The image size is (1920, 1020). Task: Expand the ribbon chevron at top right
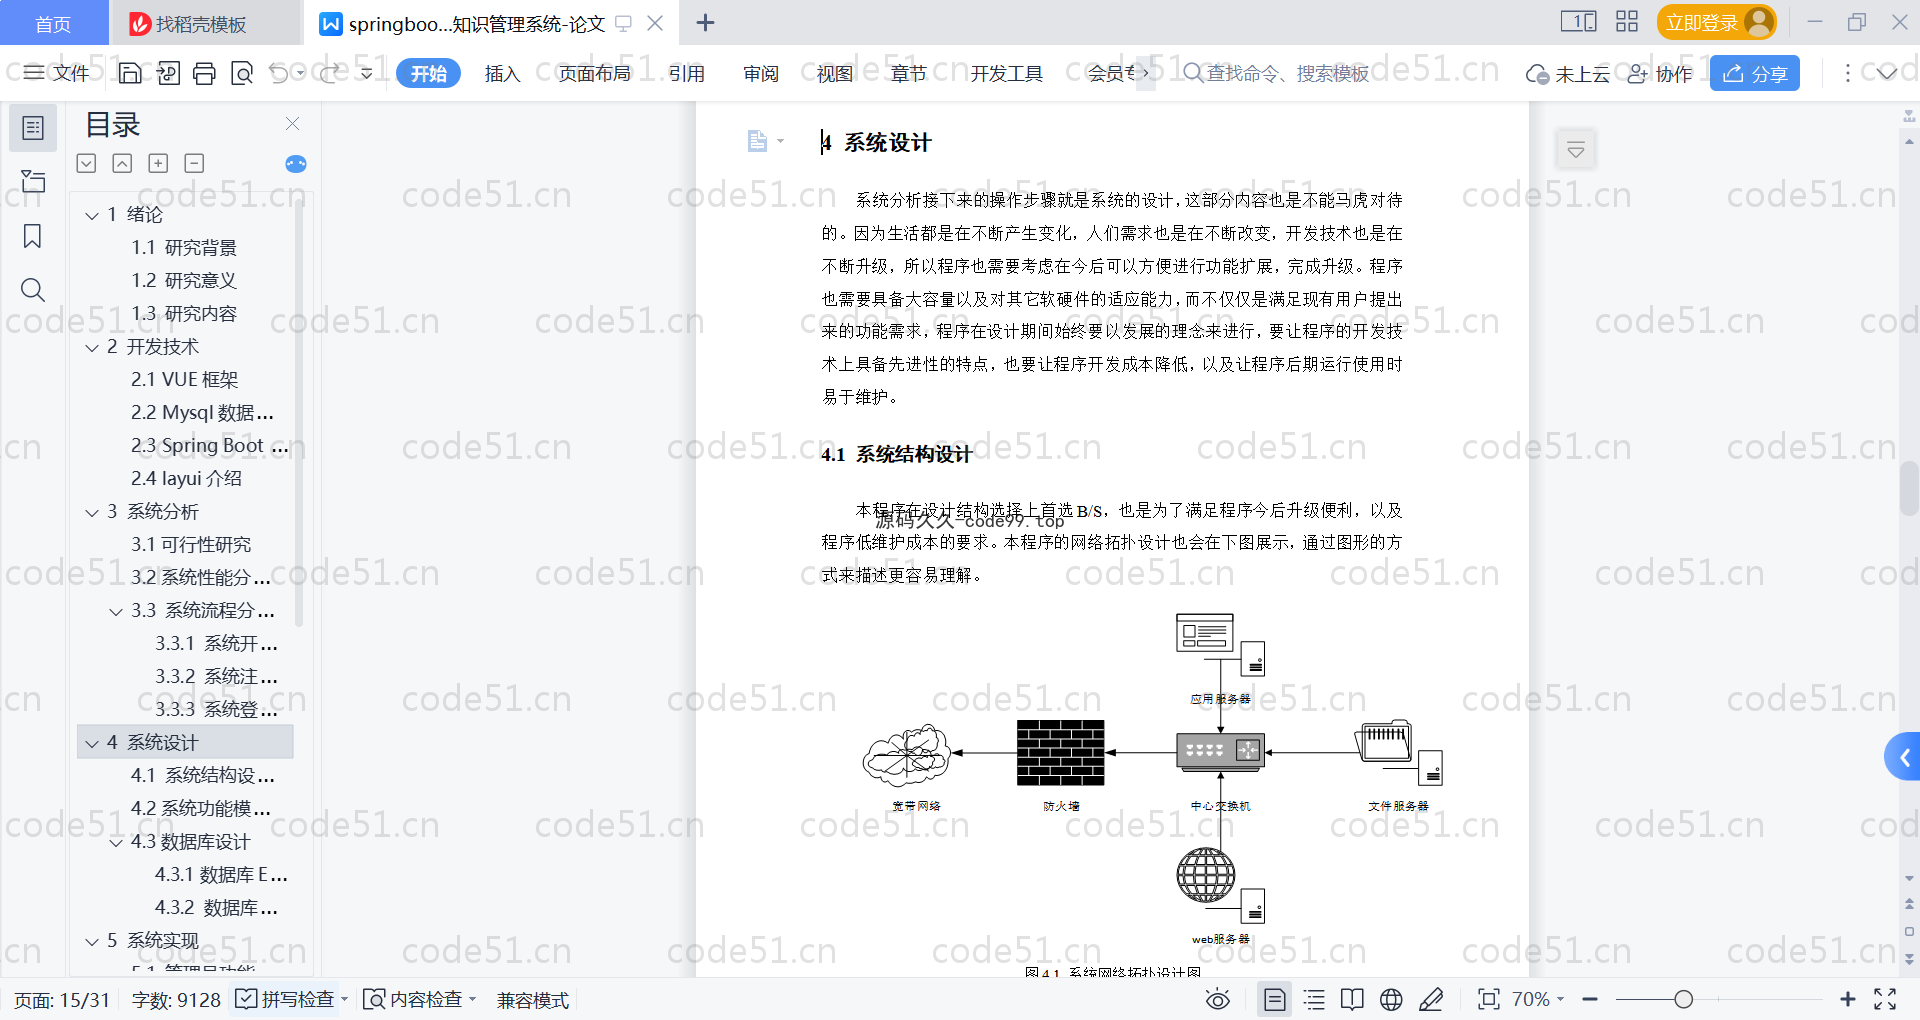pos(1887,73)
